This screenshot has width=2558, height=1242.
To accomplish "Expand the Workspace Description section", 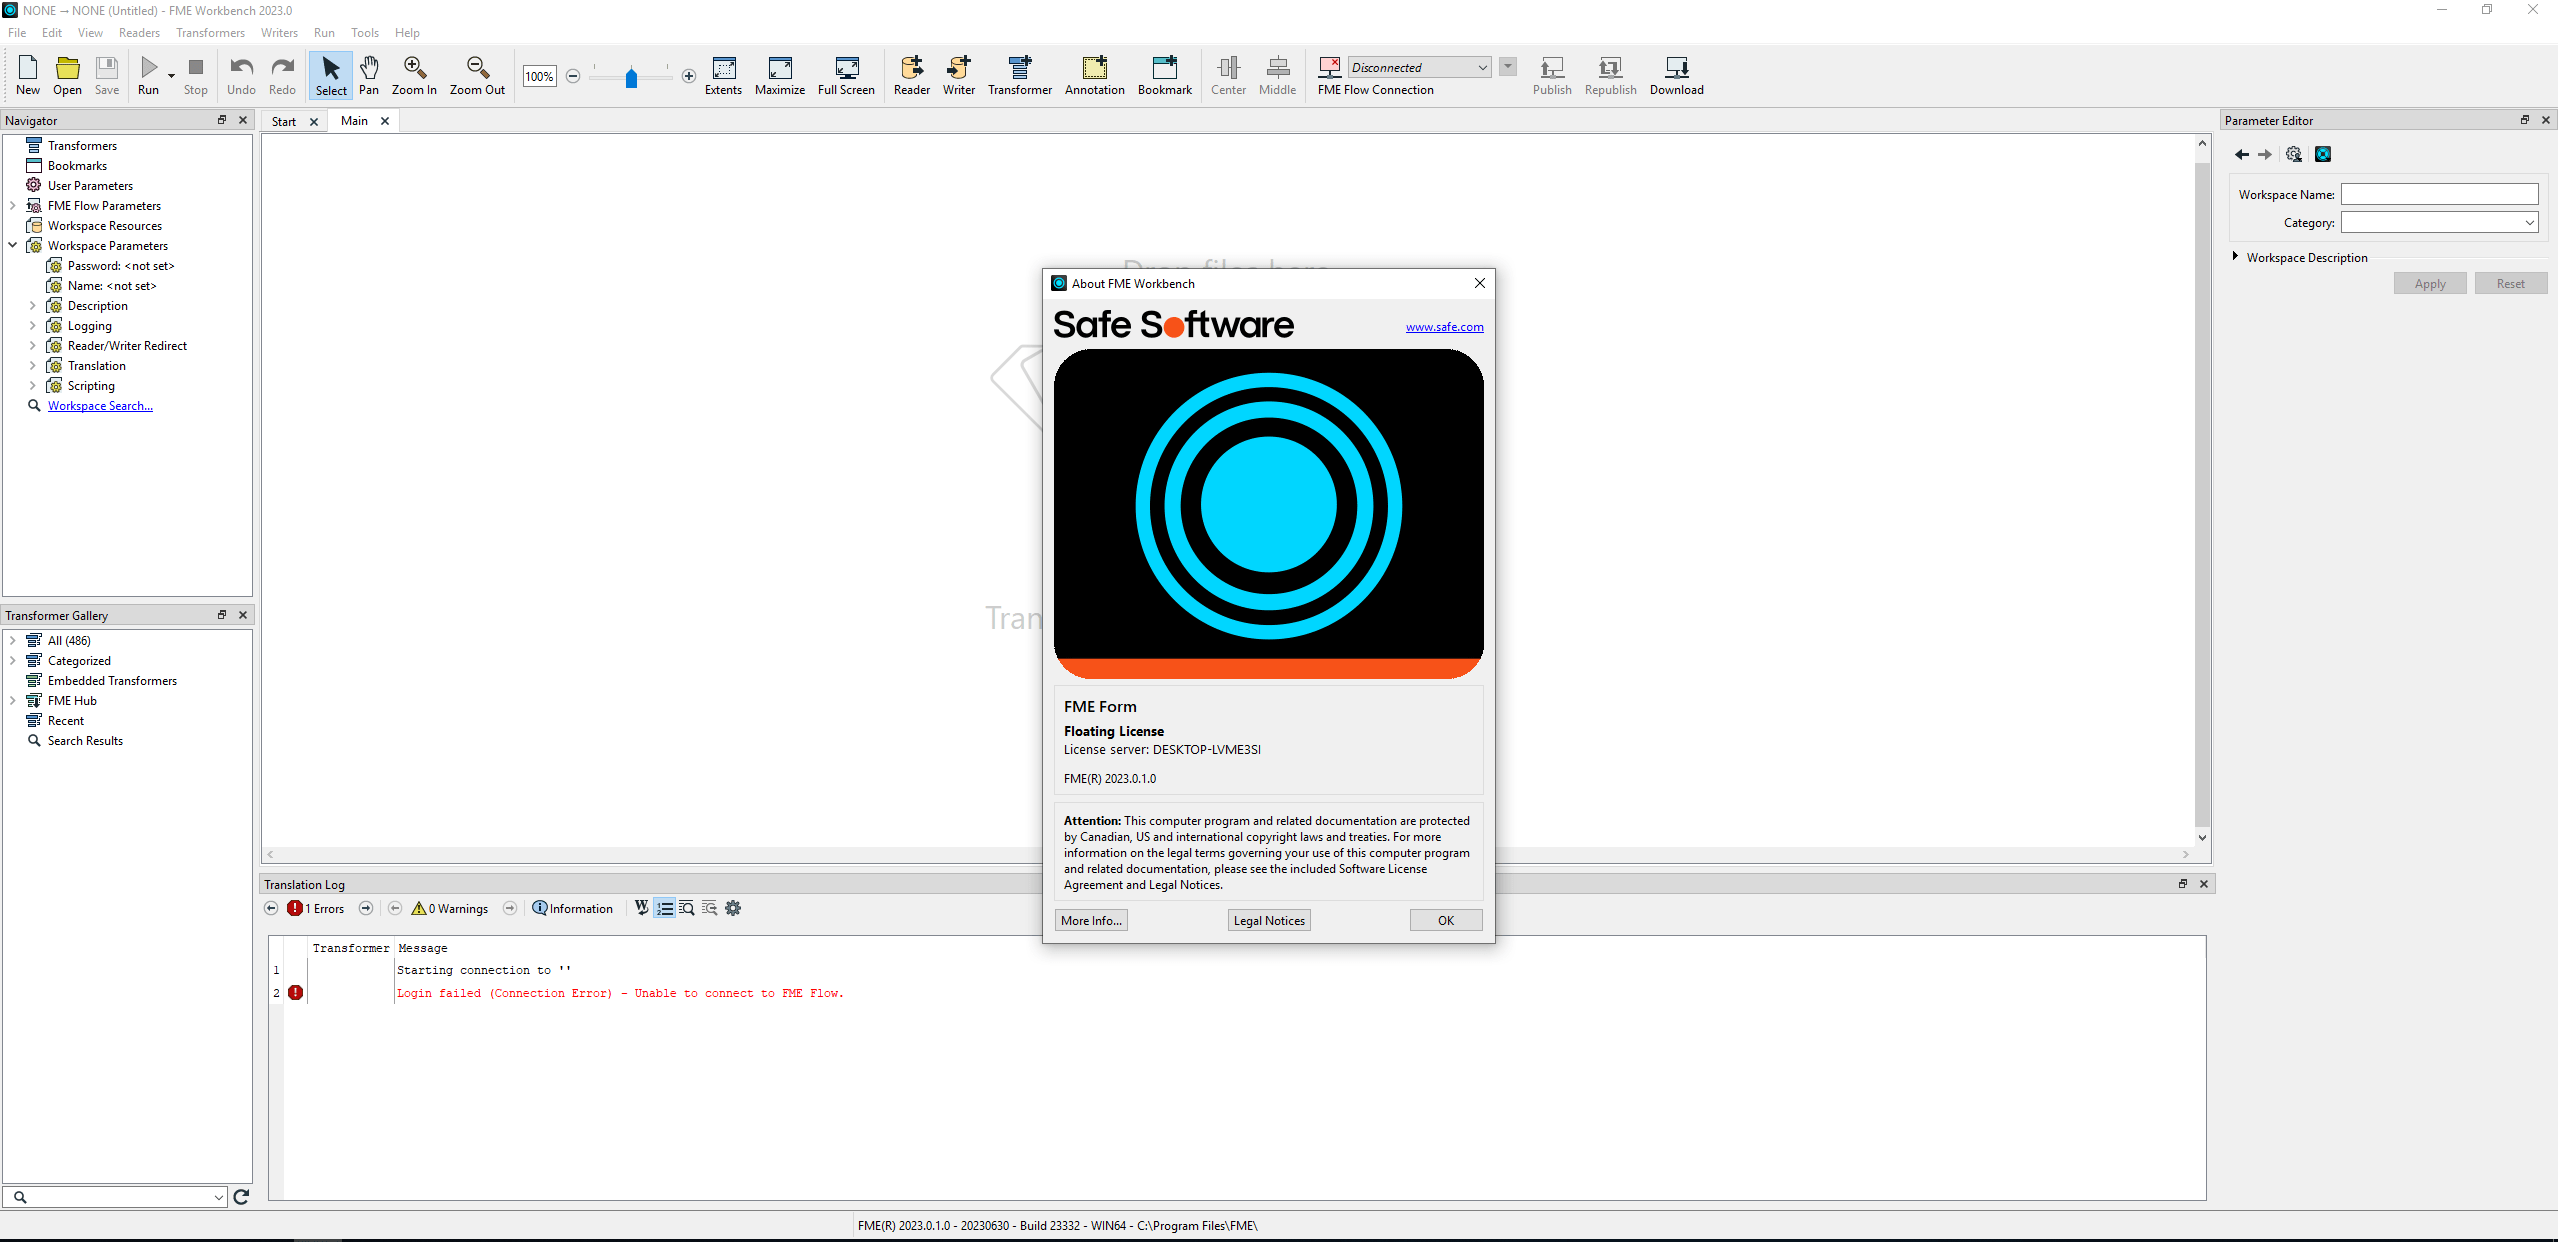I will point(2235,257).
